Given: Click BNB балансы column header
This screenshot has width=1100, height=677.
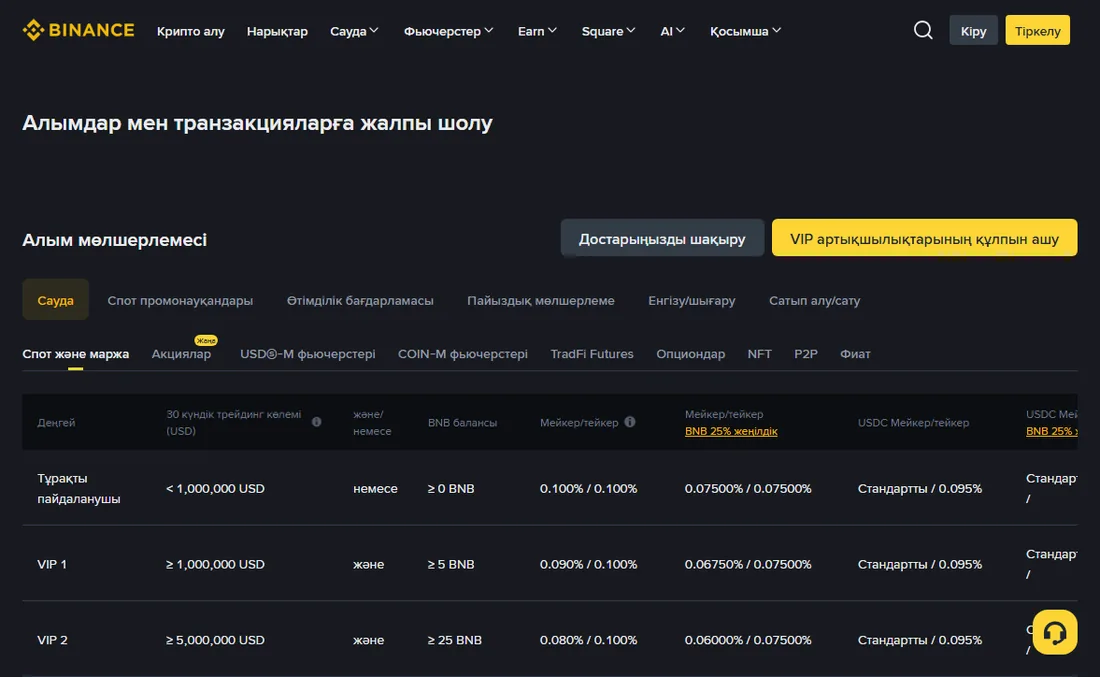Looking at the screenshot, I should 462,422.
